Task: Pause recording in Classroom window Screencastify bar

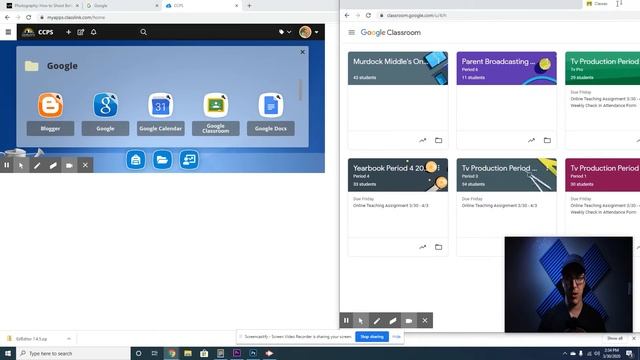Action: tap(346, 320)
